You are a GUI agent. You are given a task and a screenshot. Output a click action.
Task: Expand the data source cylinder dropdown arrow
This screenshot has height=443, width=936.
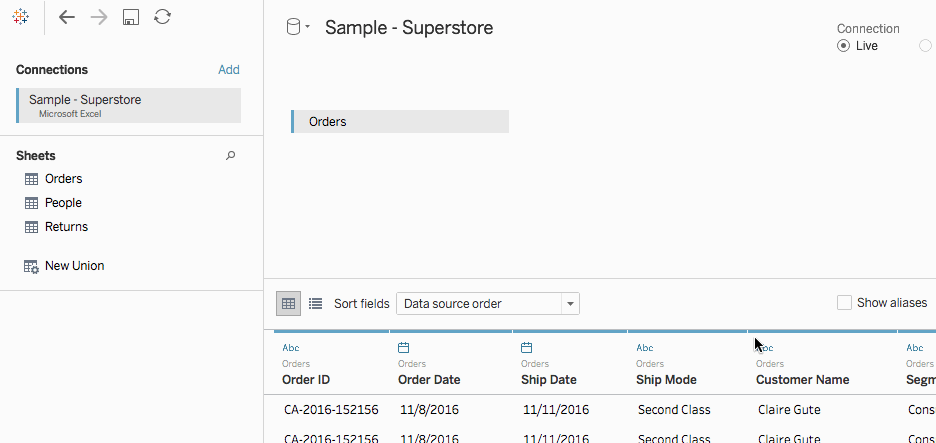pyautogui.click(x=307, y=27)
